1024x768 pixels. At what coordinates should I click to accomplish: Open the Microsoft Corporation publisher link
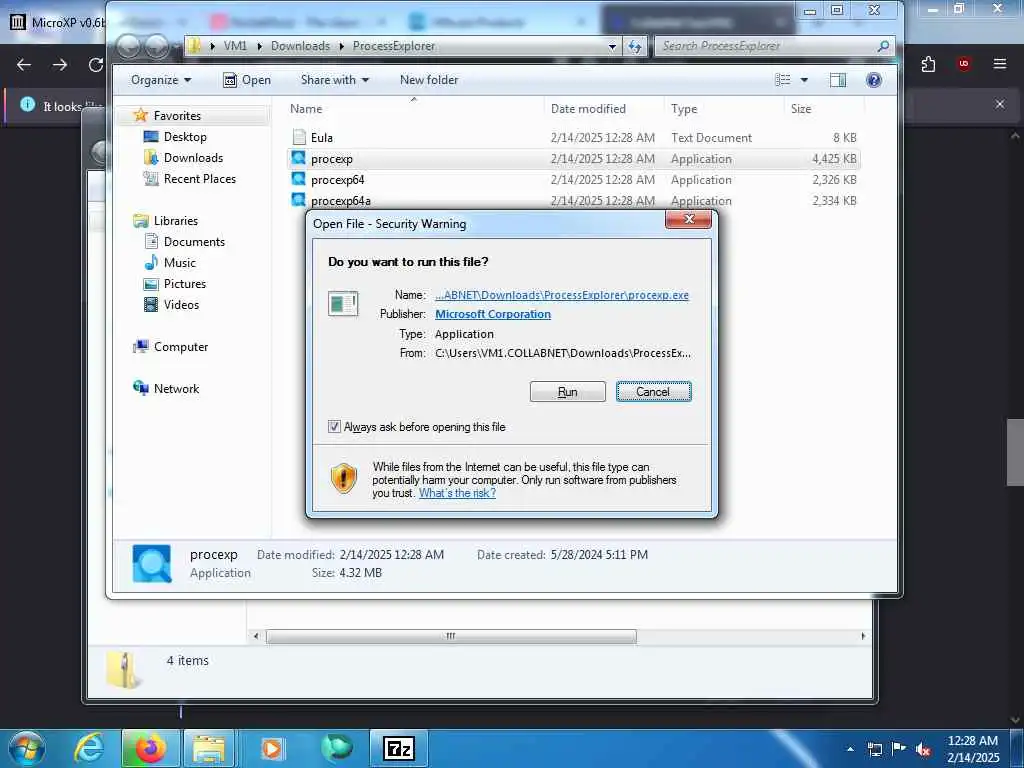493,314
